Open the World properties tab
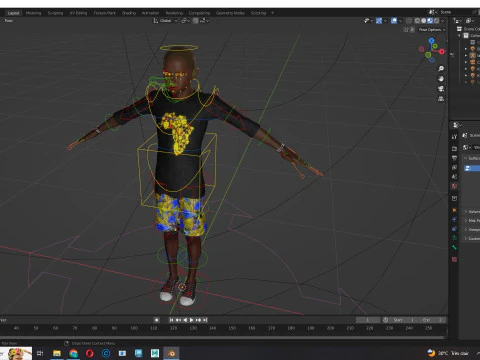The image size is (480, 360). [x=454, y=186]
